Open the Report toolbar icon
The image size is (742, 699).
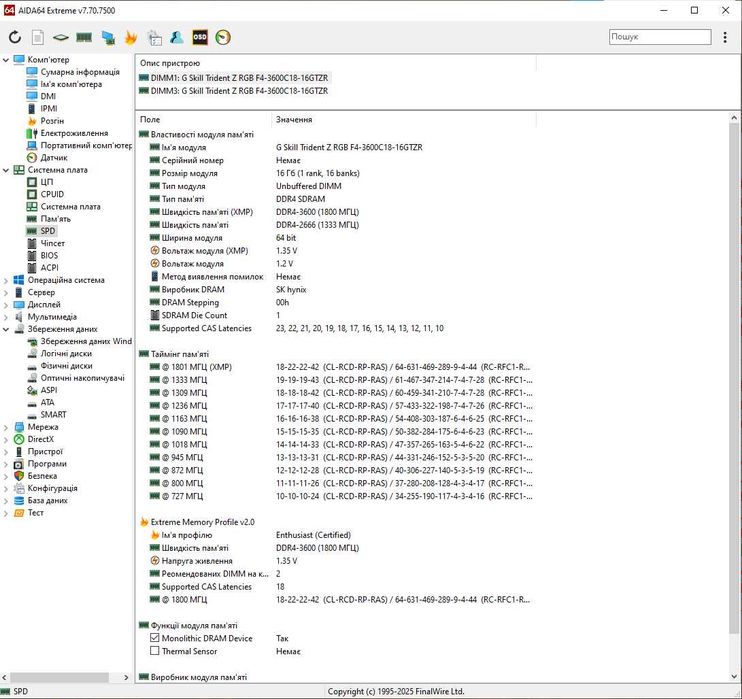[x=38, y=37]
